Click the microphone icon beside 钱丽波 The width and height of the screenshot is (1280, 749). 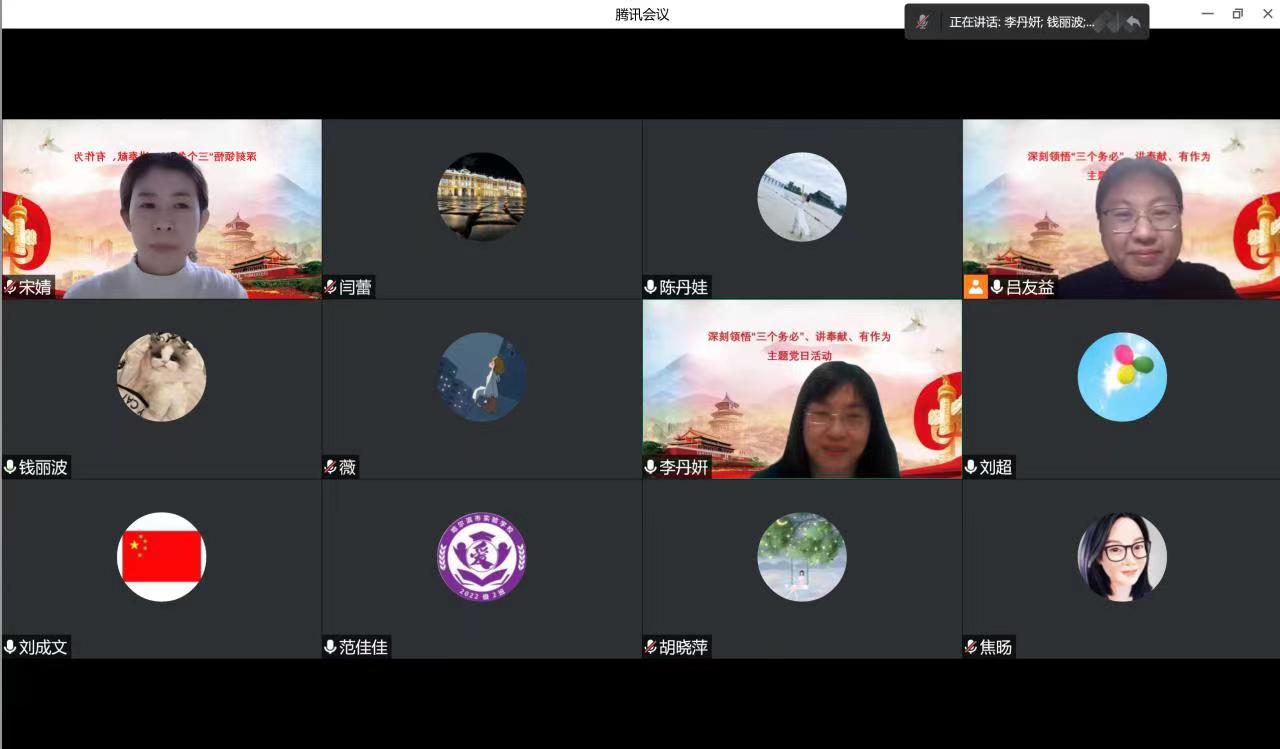(11, 467)
